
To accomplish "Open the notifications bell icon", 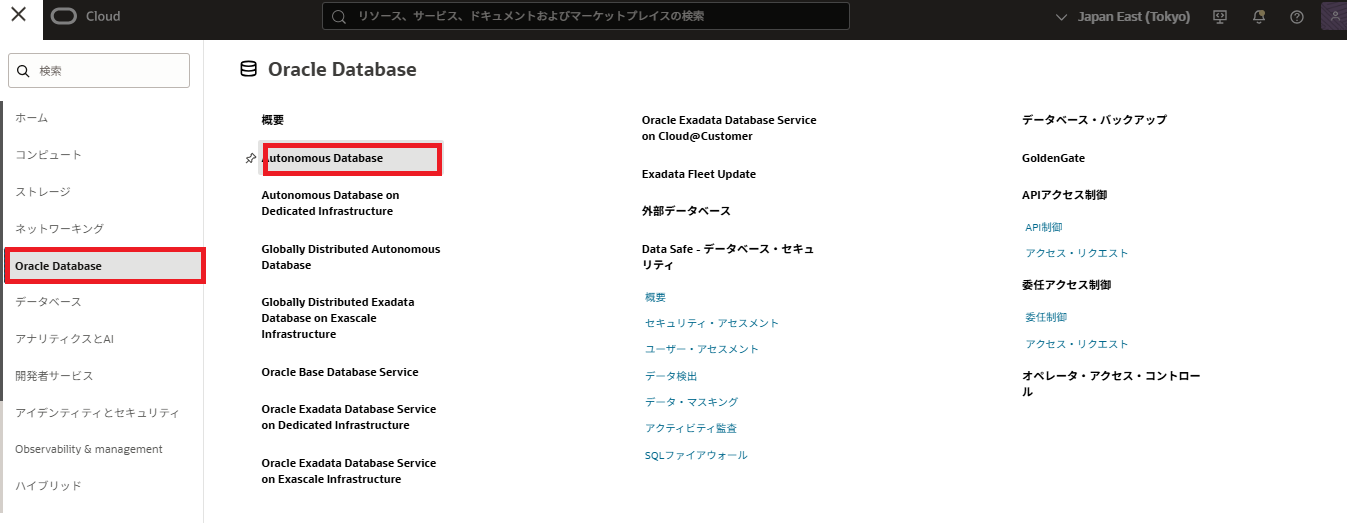I will click(1259, 17).
